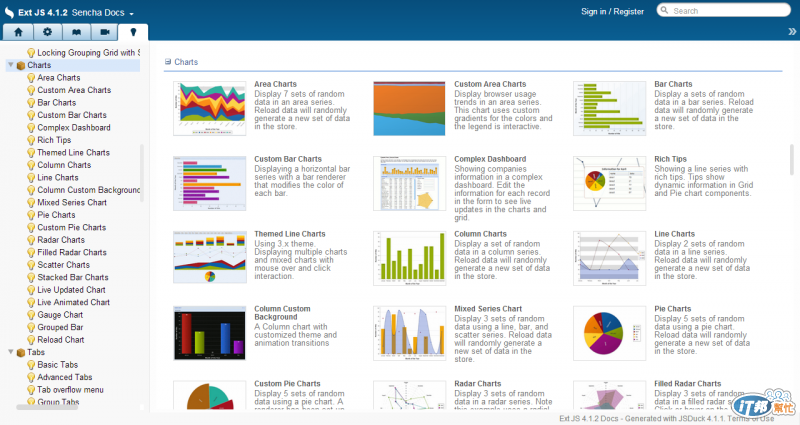Select Live Updated Chart tree item

(x=71, y=290)
